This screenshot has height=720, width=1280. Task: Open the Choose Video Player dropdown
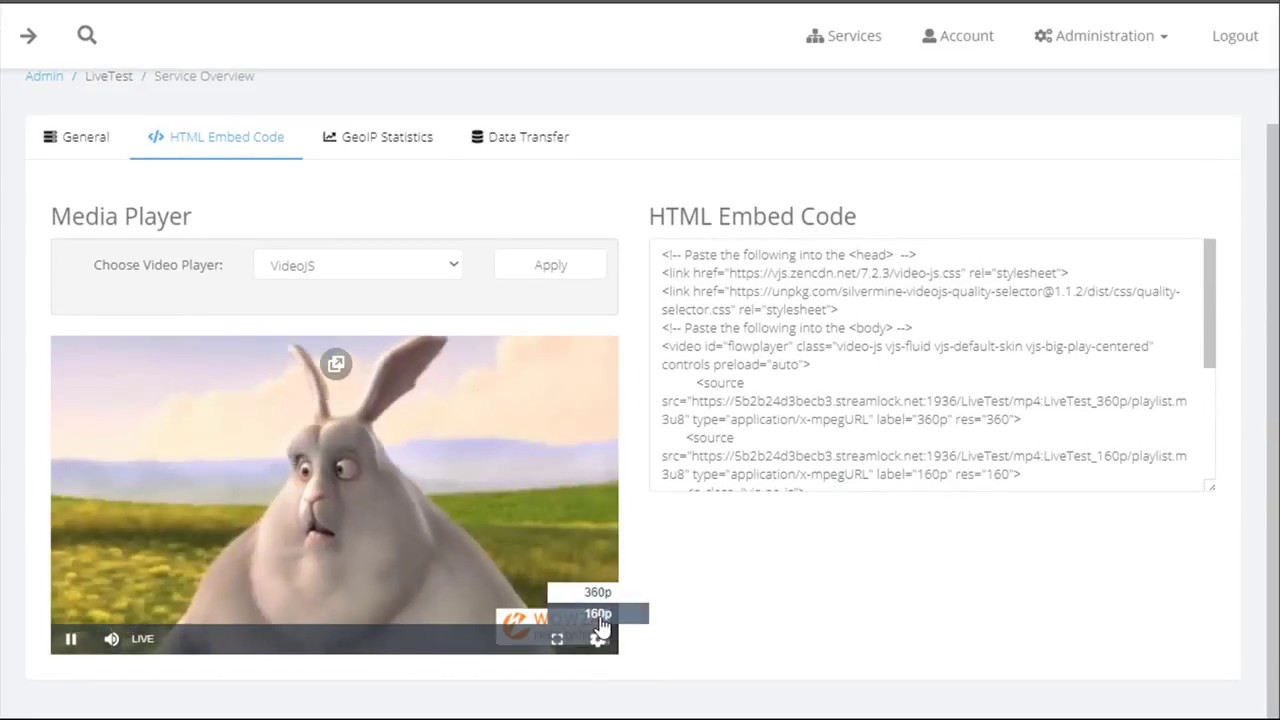pos(358,265)
